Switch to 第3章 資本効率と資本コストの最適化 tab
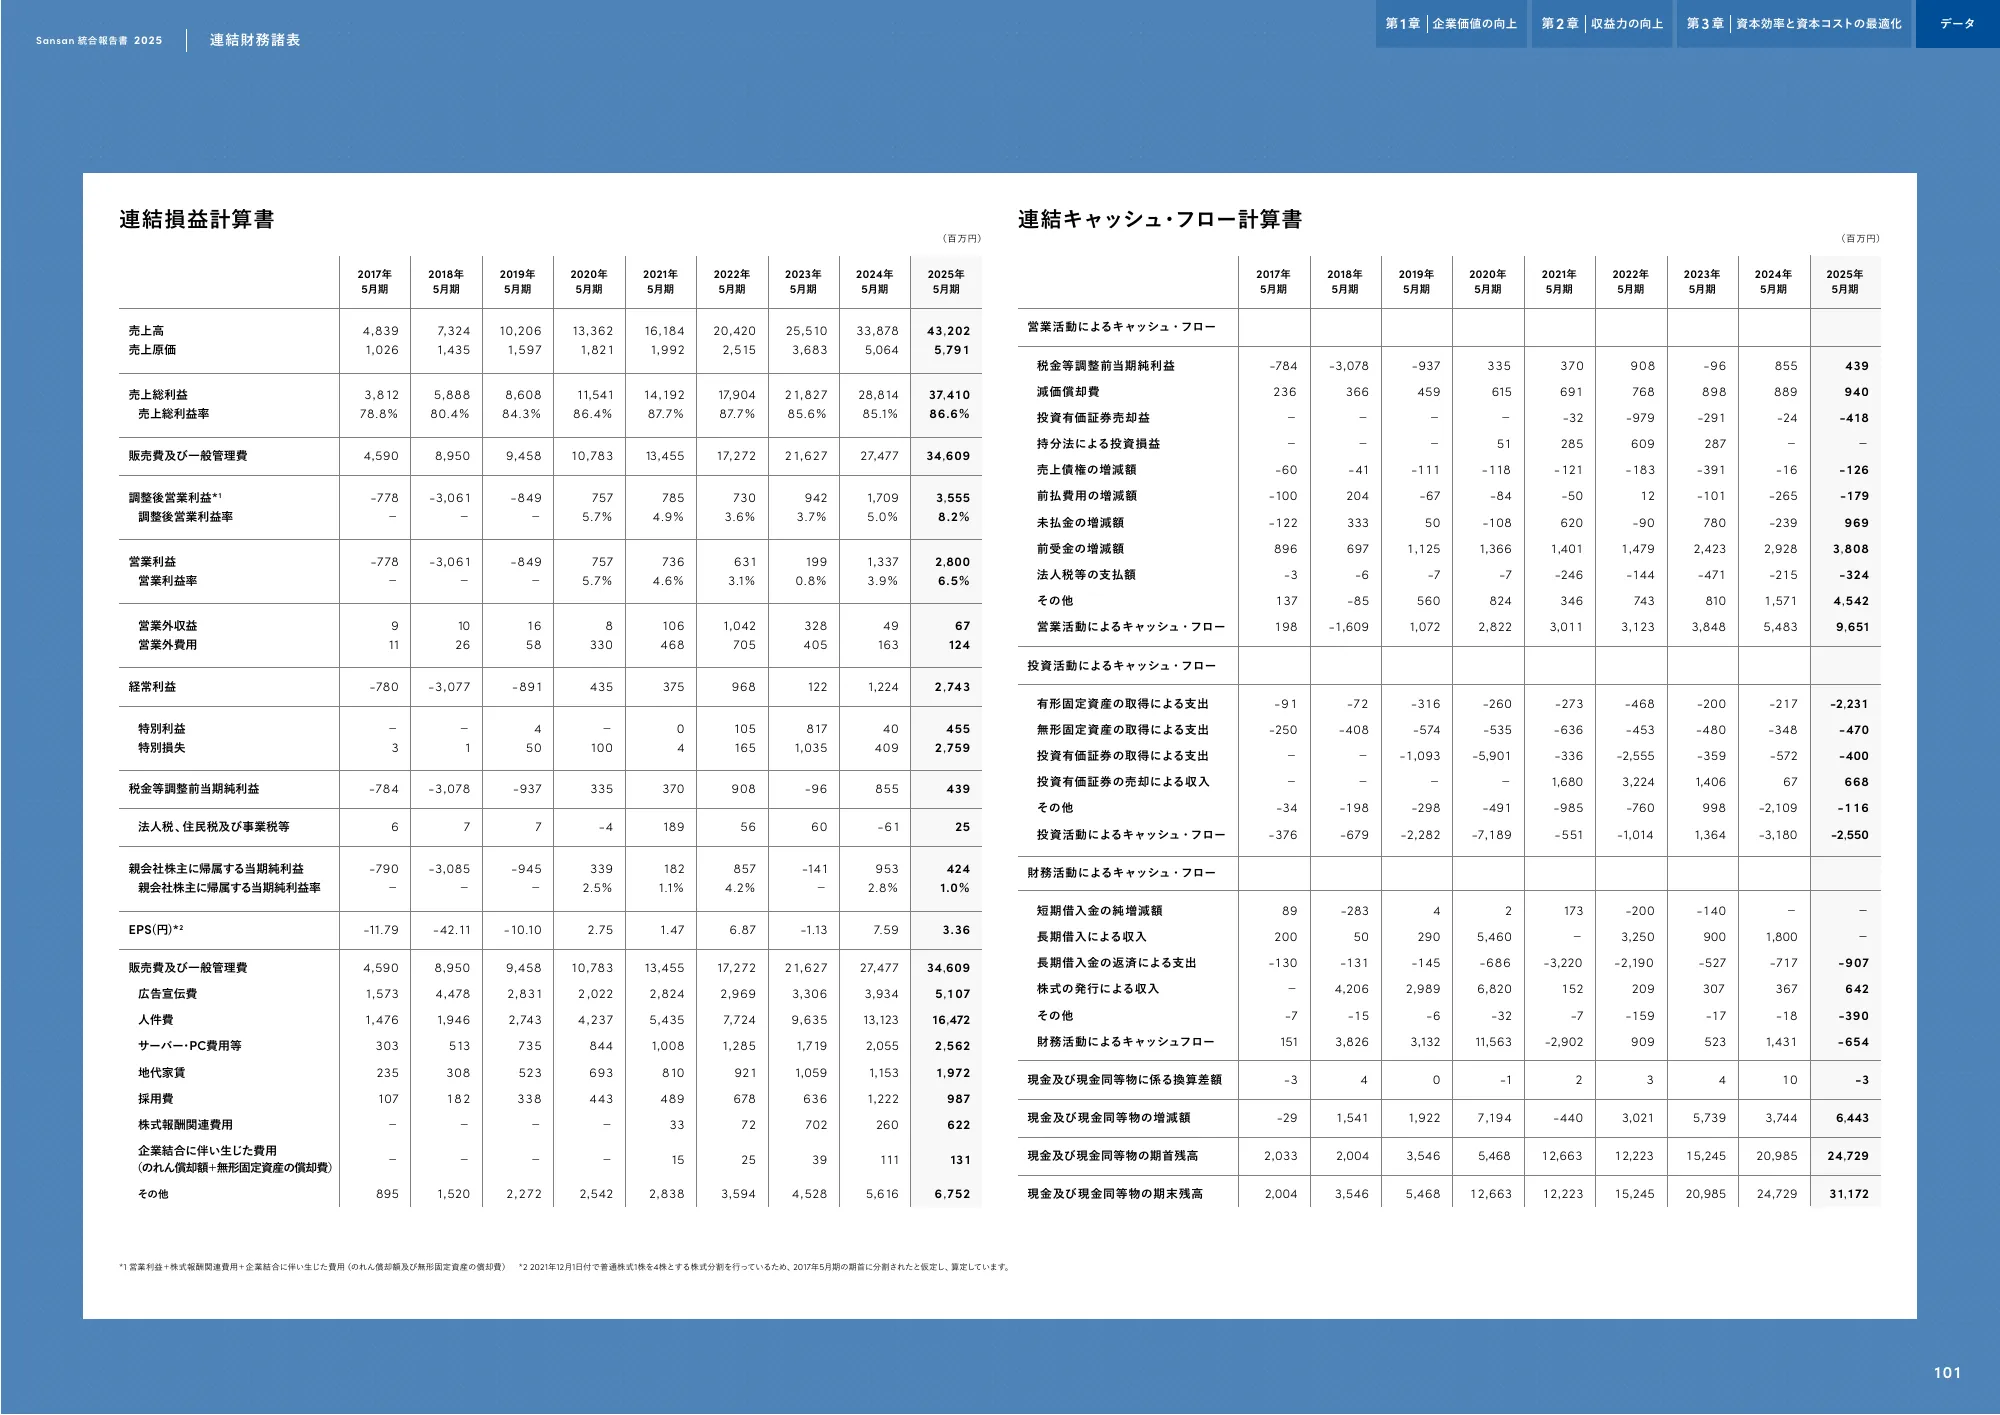 [1794, 24]
